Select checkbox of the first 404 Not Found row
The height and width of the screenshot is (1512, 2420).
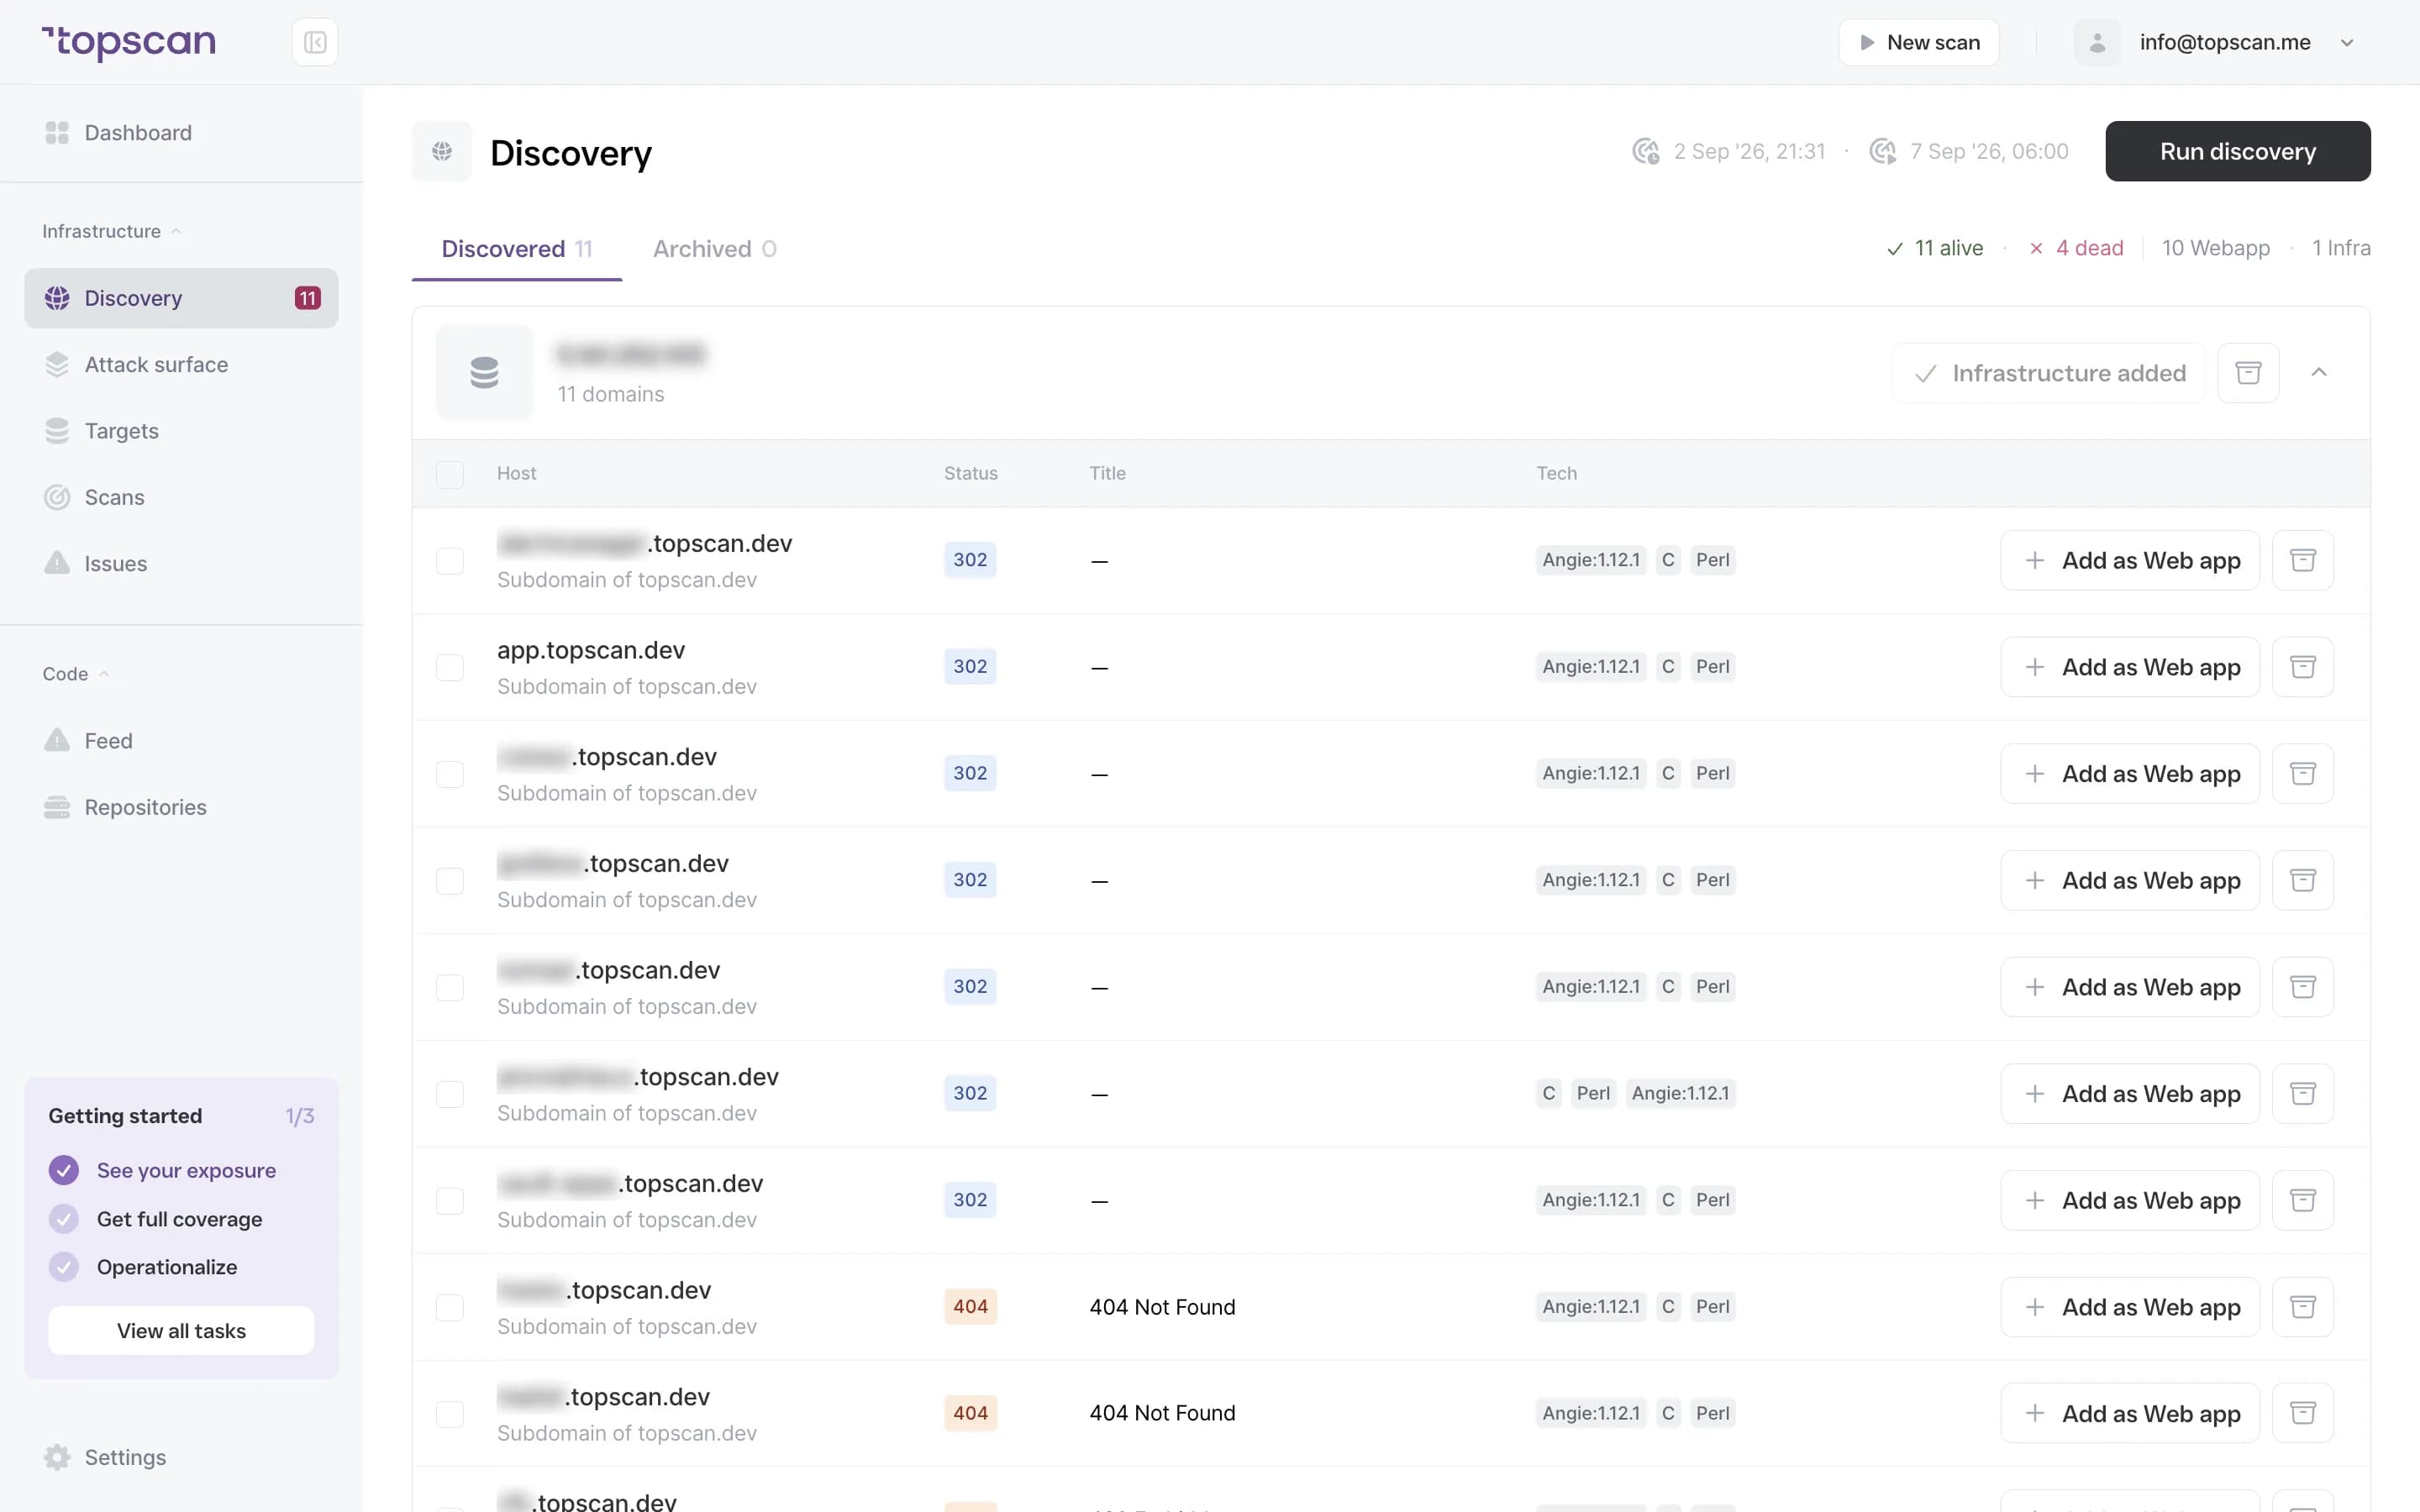point(450,1307)
